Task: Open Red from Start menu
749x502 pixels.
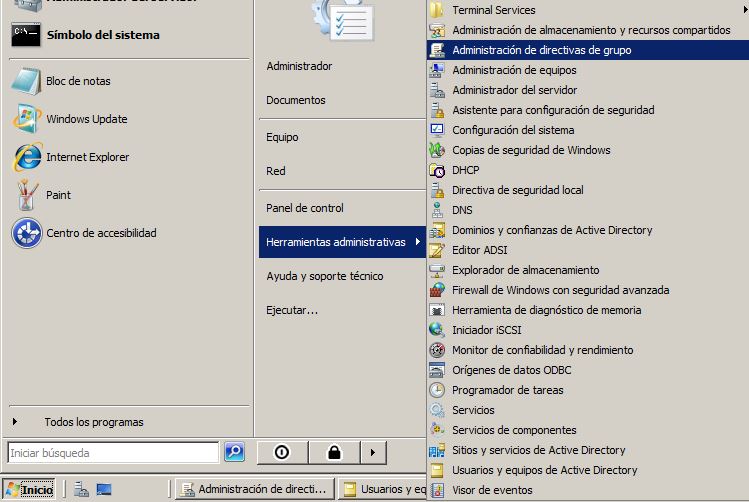Action: click(276, 171)
